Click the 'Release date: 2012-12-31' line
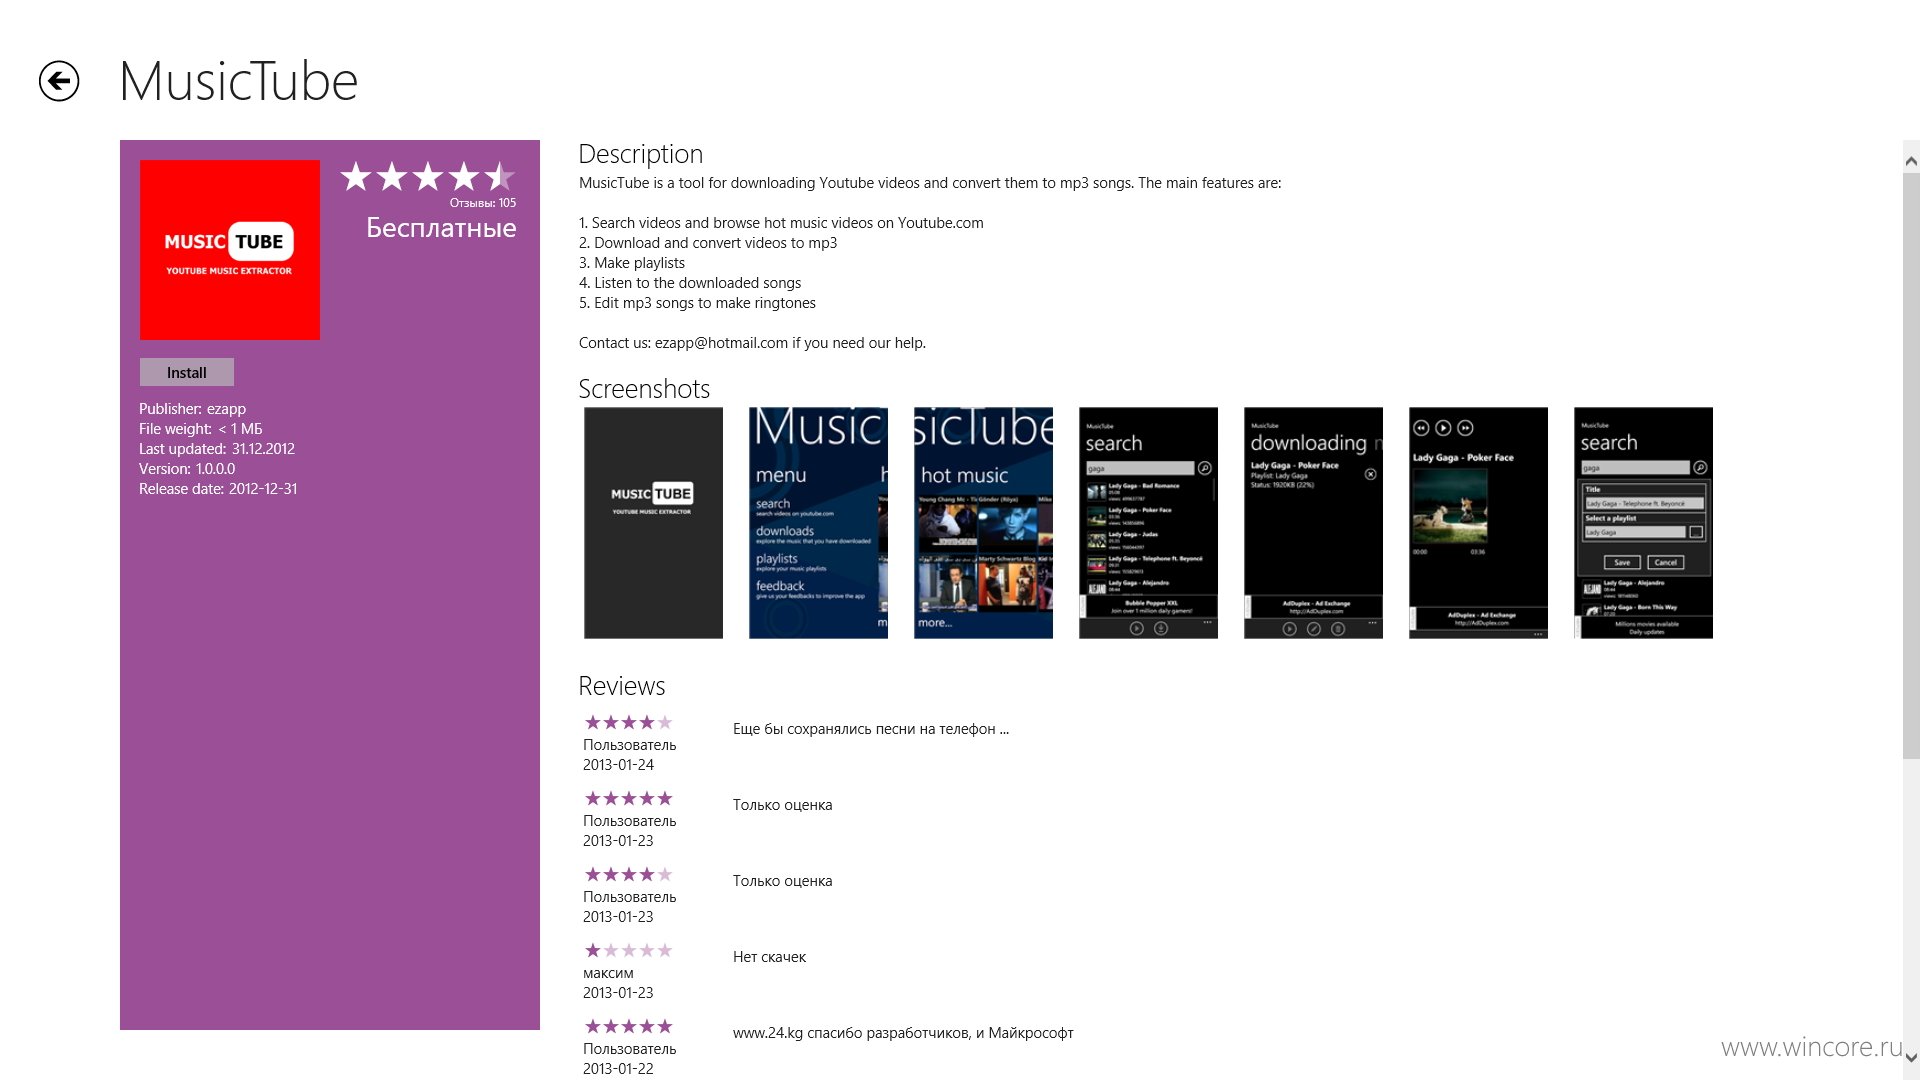 218,489
